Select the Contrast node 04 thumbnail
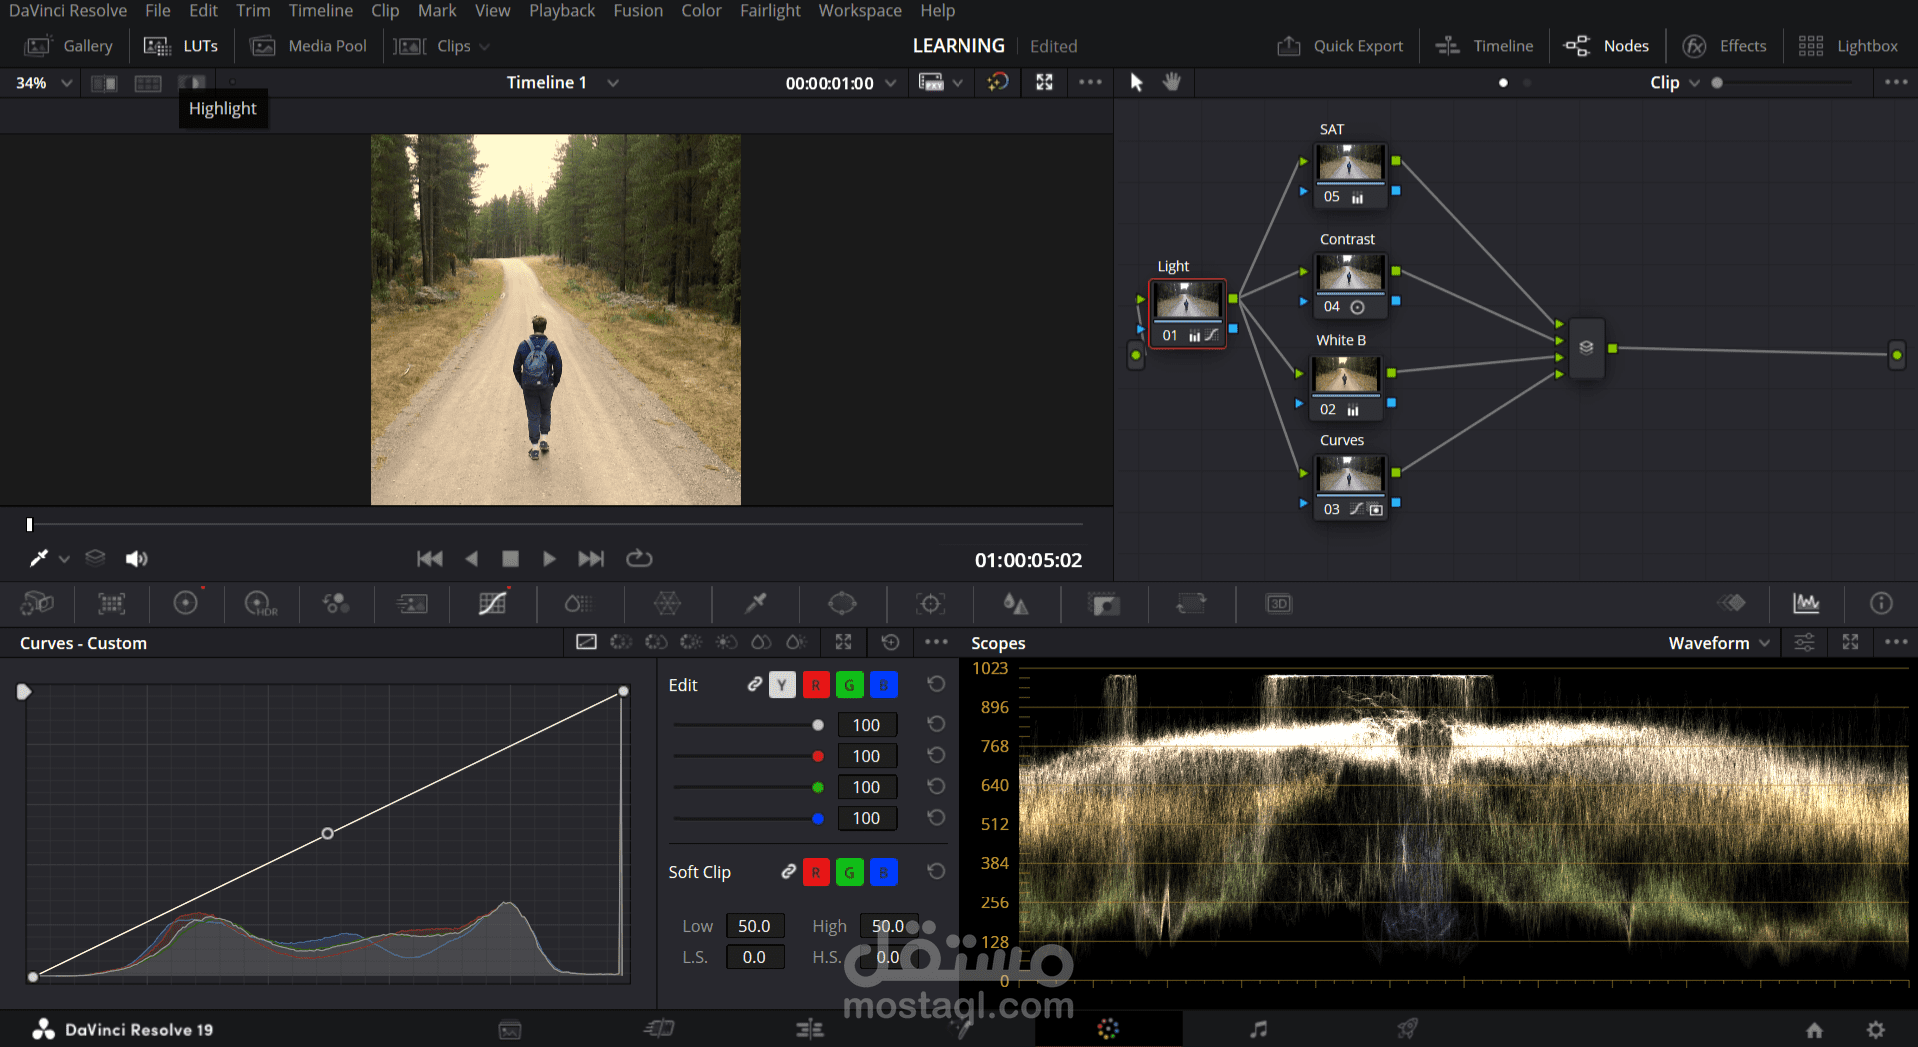 point(1350,274)
